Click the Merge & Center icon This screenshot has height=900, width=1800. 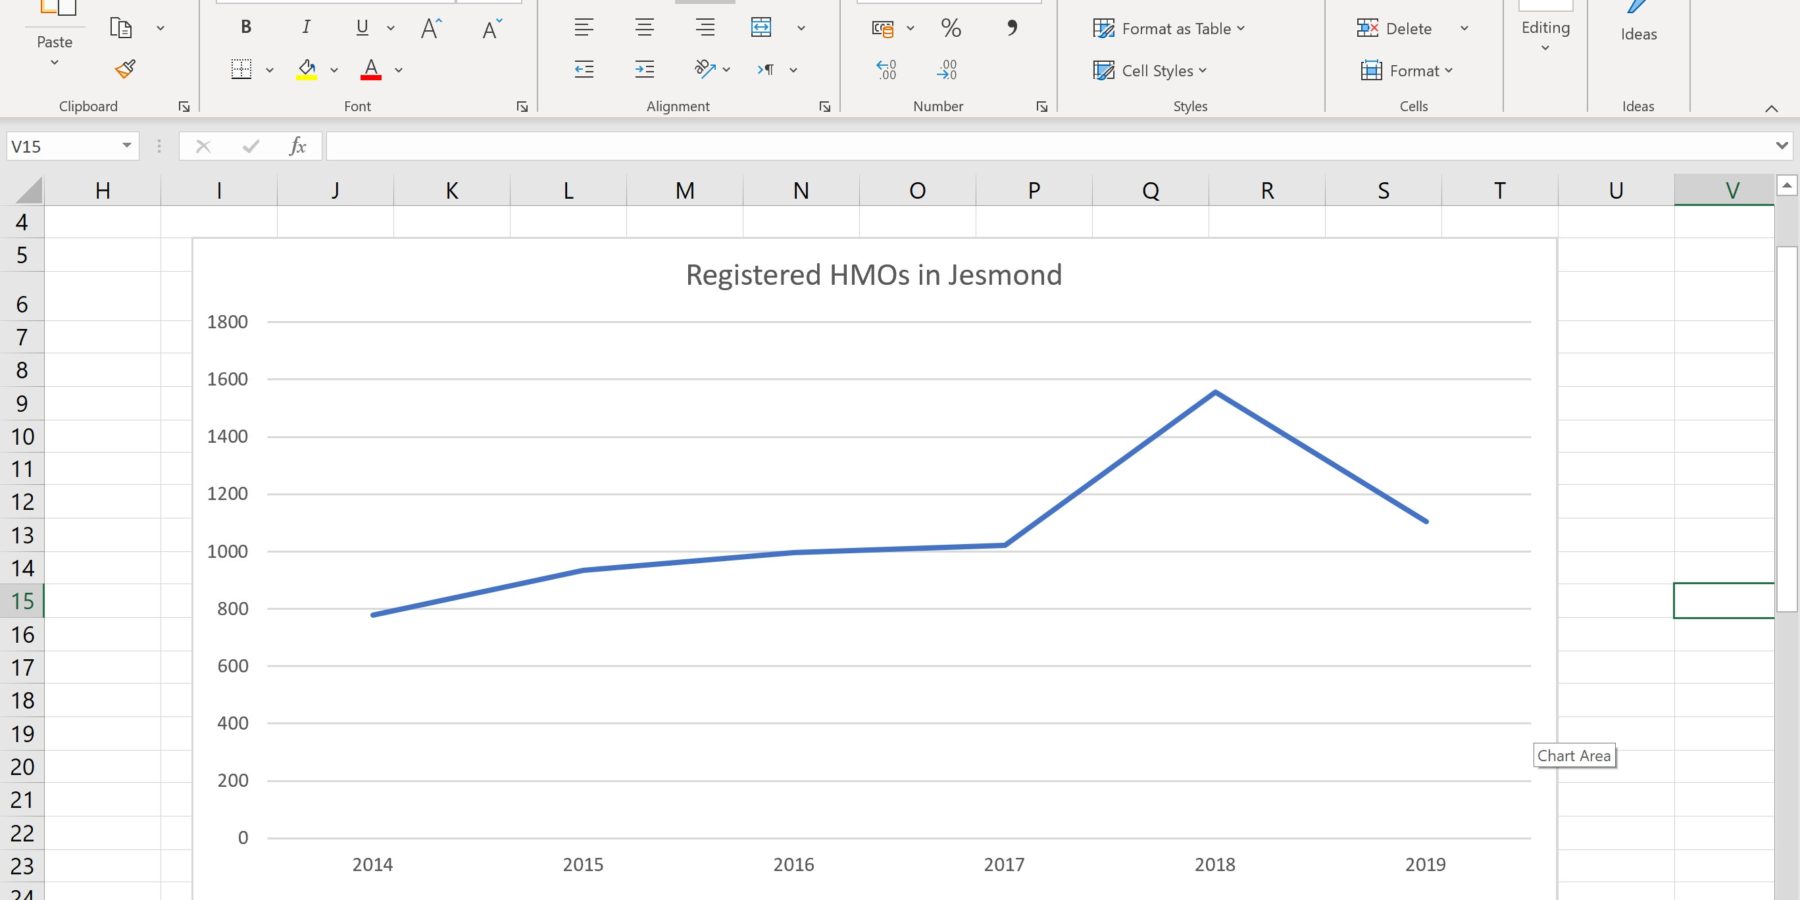click(x=761, y=28)
